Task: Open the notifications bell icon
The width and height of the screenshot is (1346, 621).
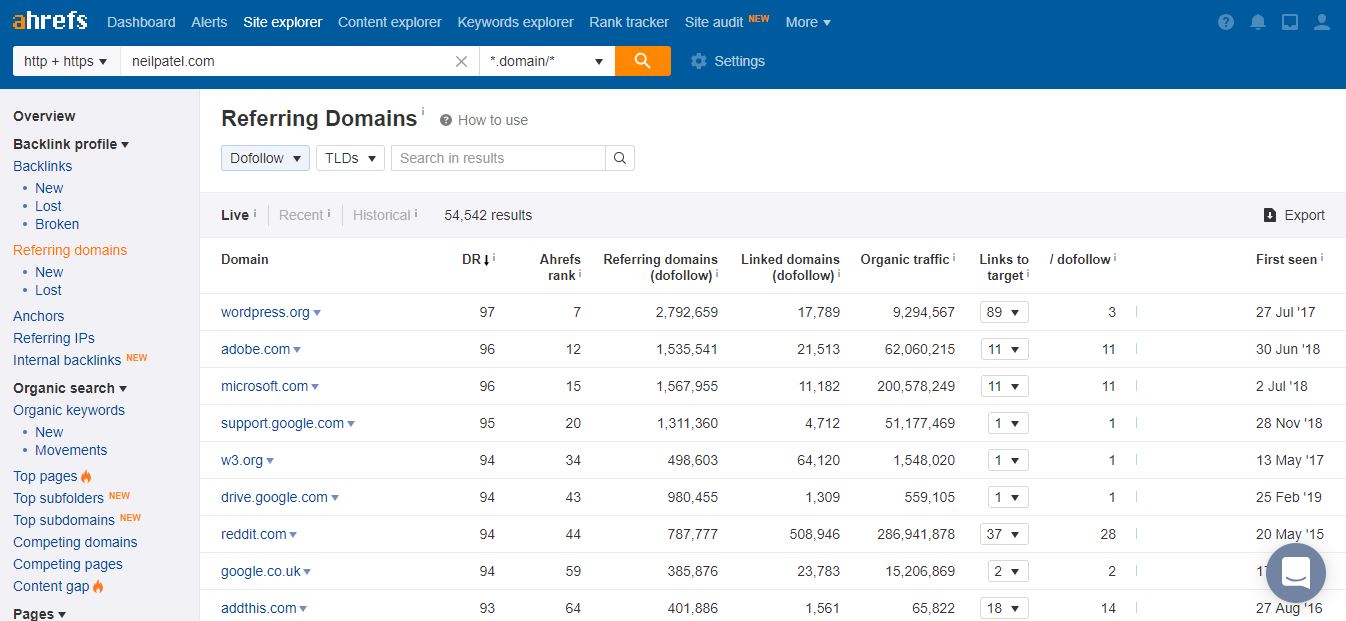Action: (x=1258, y=22)
